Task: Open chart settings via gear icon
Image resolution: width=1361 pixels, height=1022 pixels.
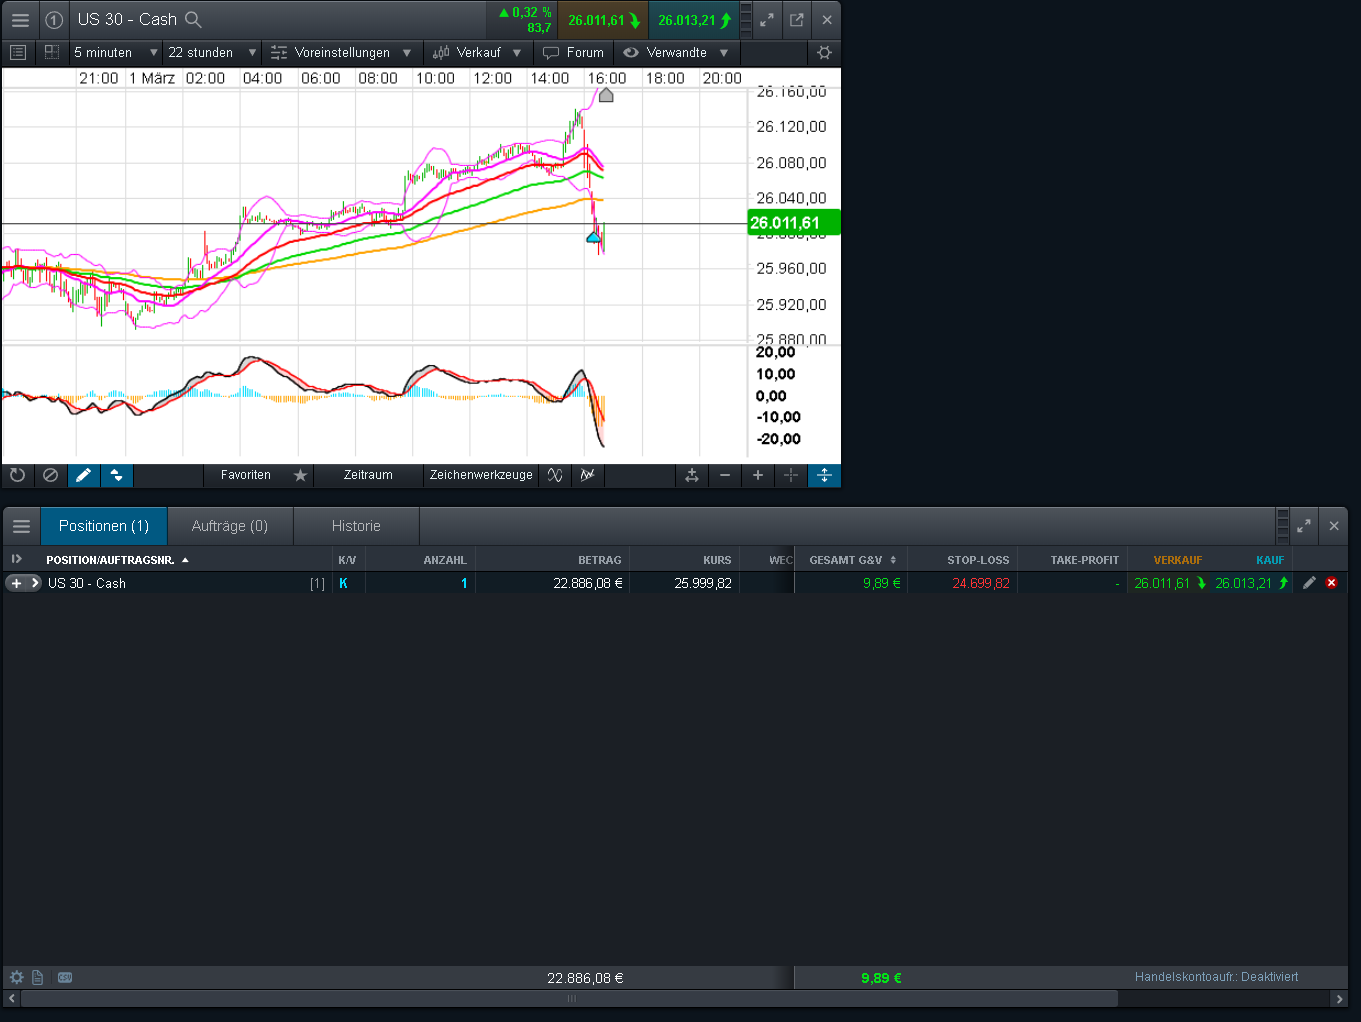Action: (824, 53)
